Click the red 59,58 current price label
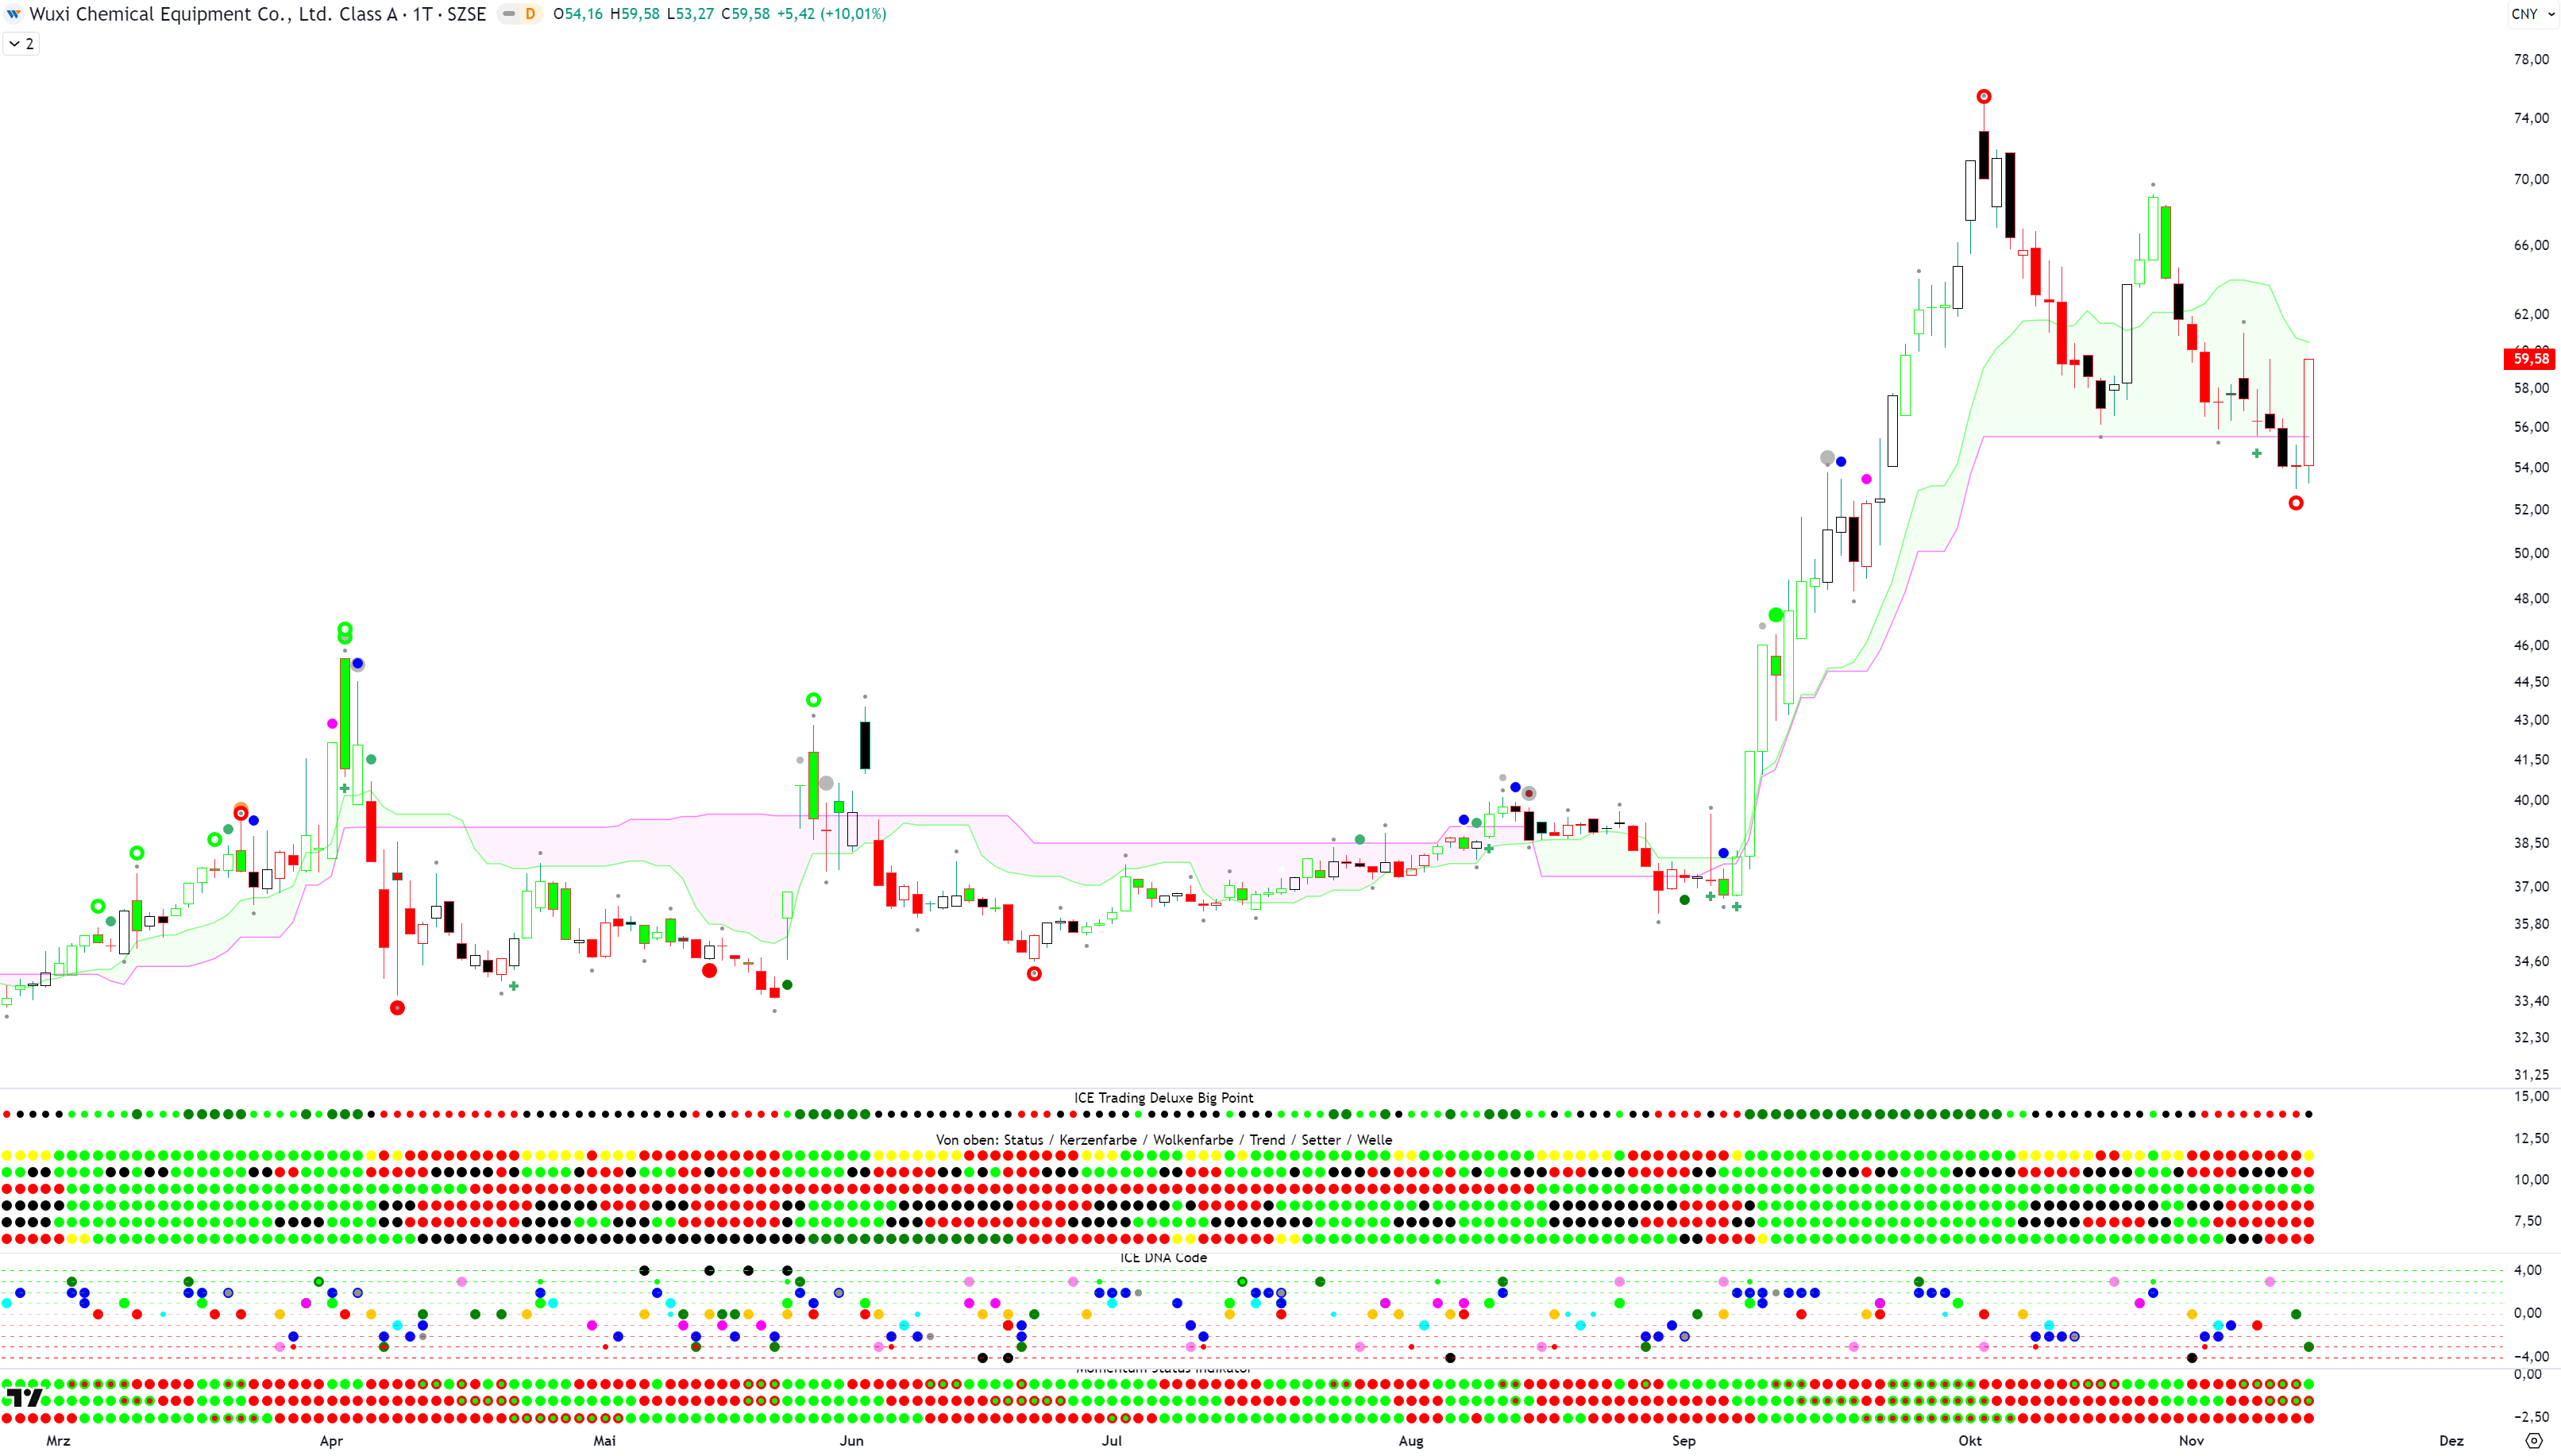 point(2529,359)
